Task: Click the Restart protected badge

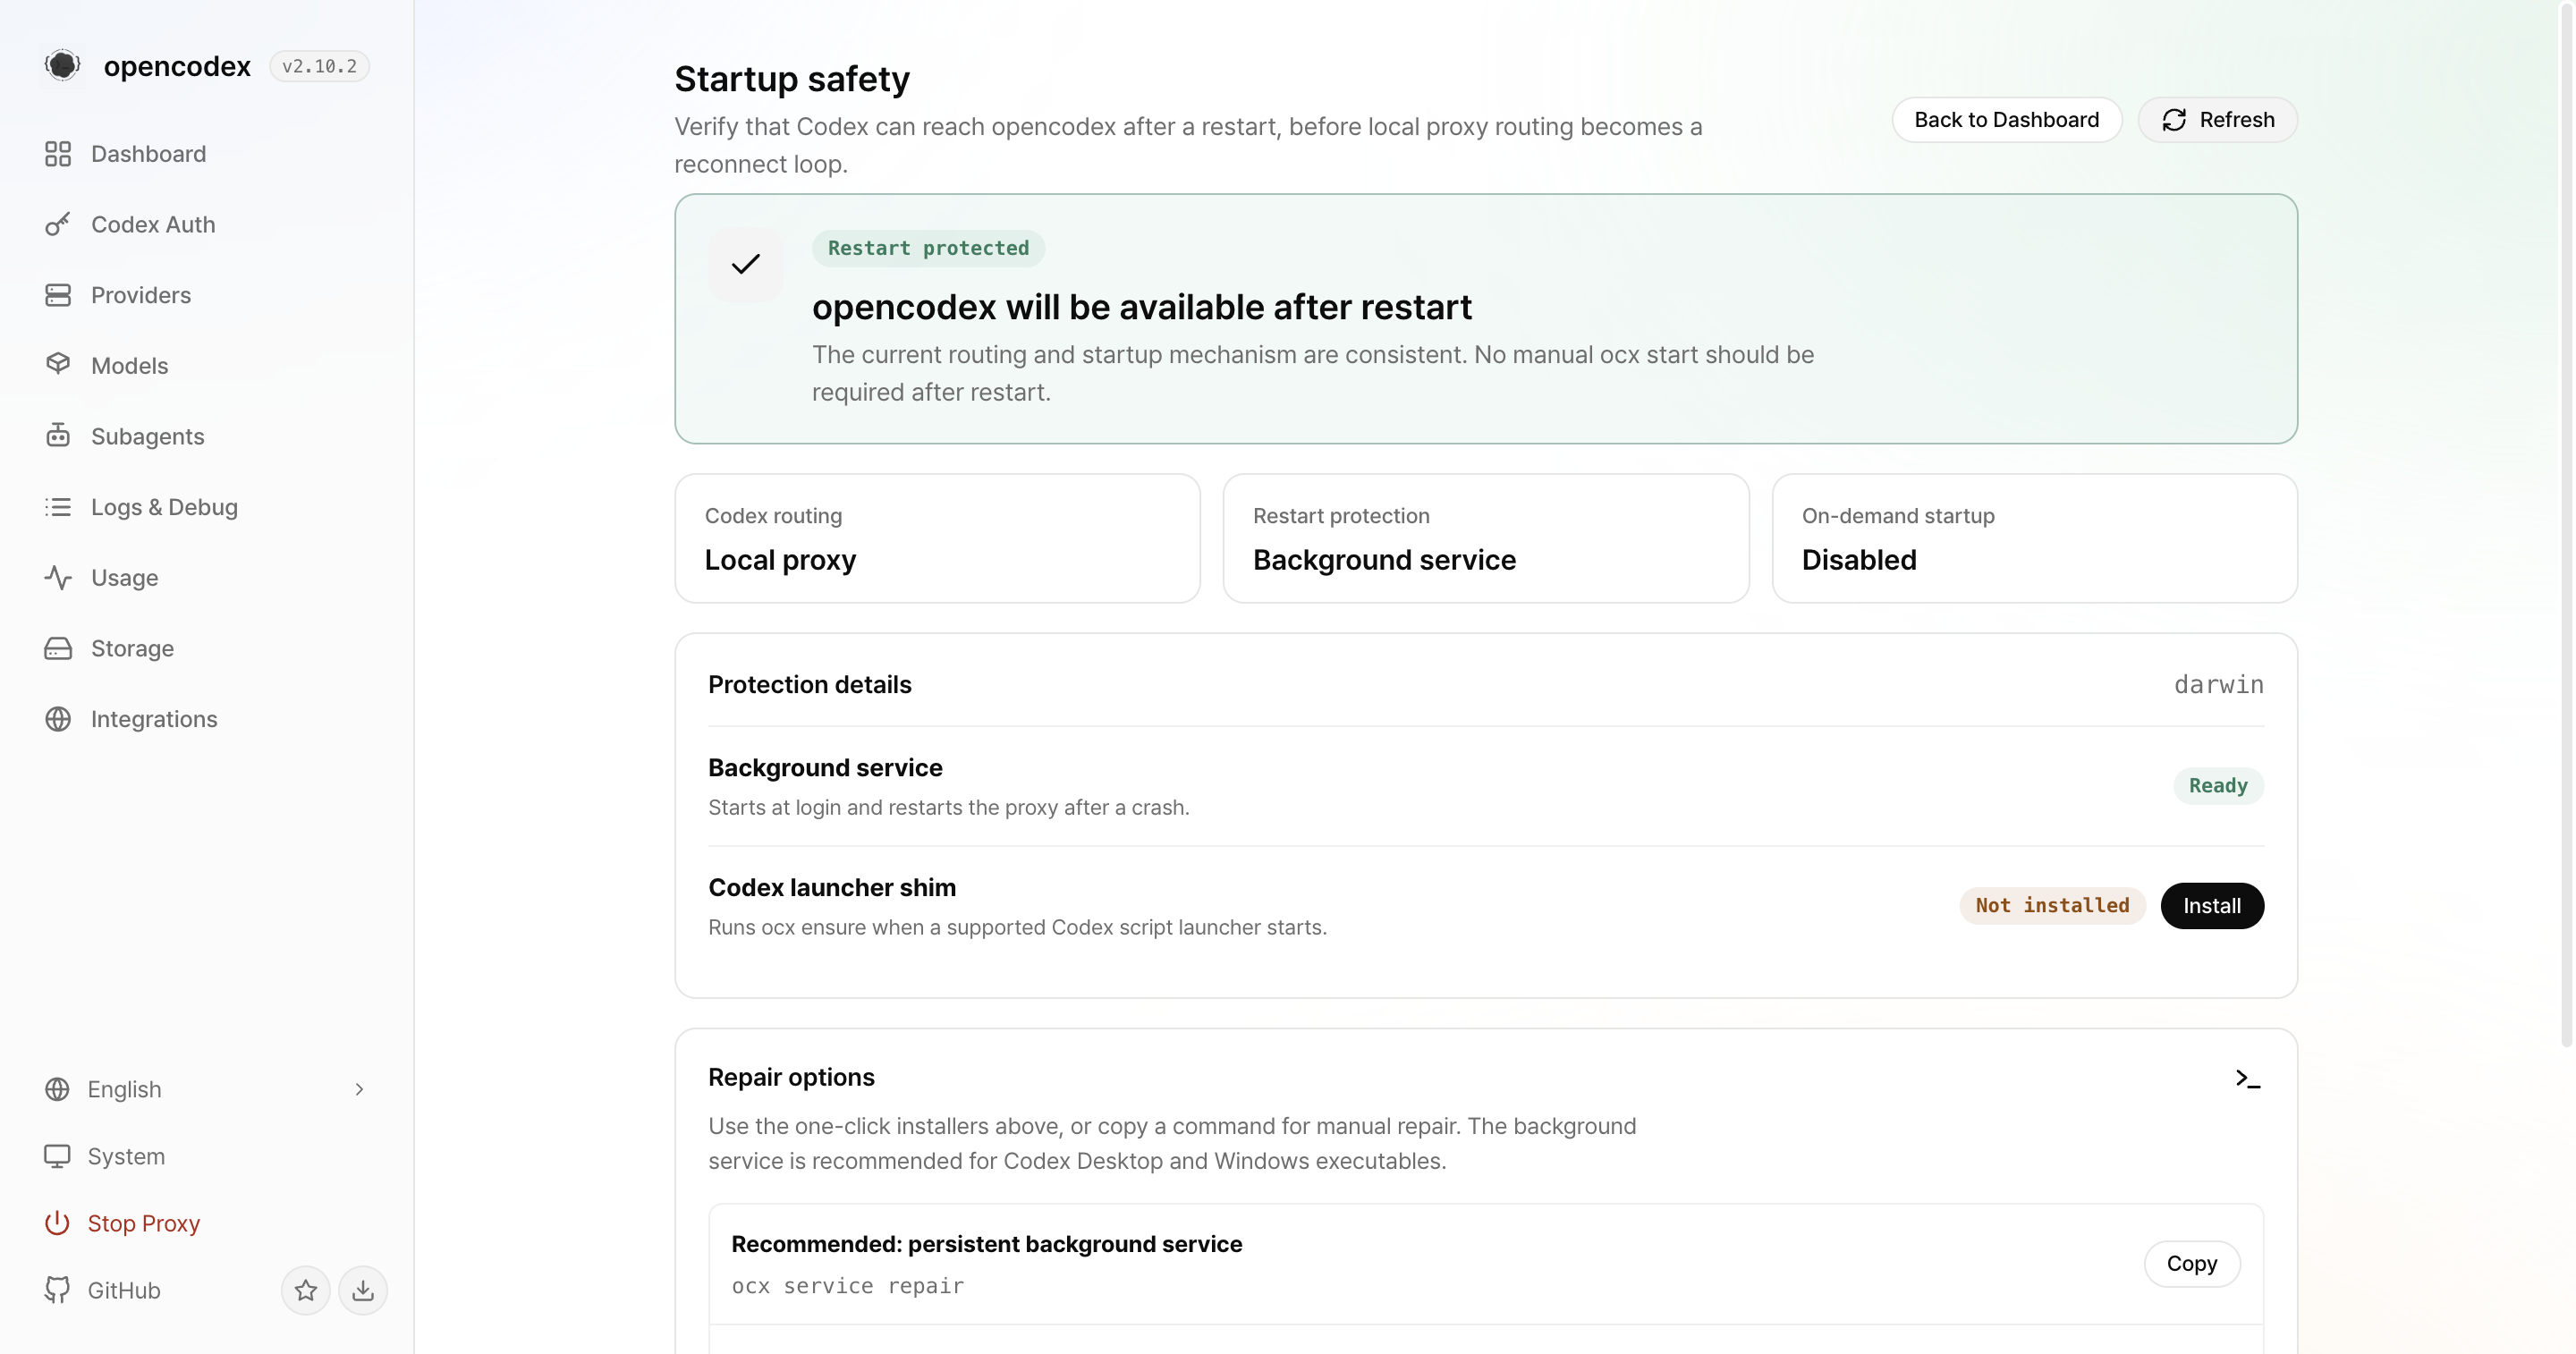Action: tap(928, 248)
